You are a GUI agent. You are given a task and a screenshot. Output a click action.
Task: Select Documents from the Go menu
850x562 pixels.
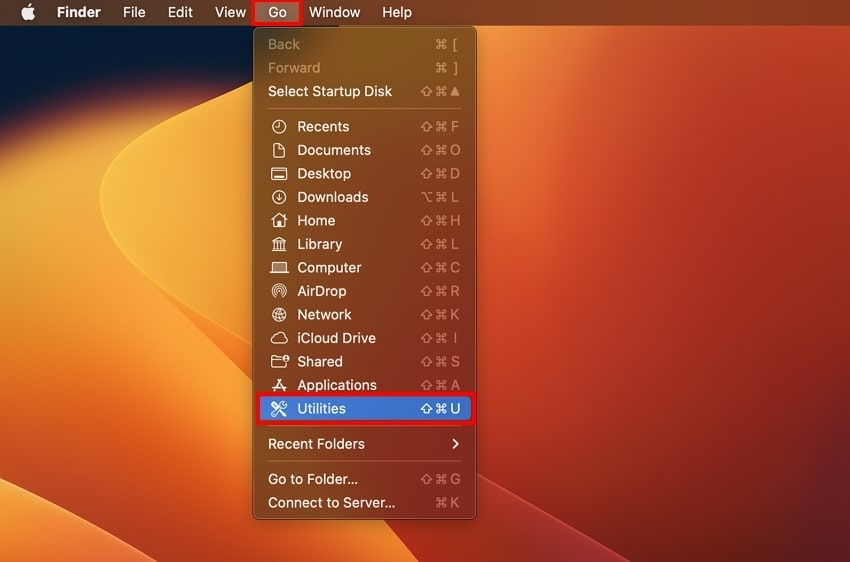[x=364, y=150]
